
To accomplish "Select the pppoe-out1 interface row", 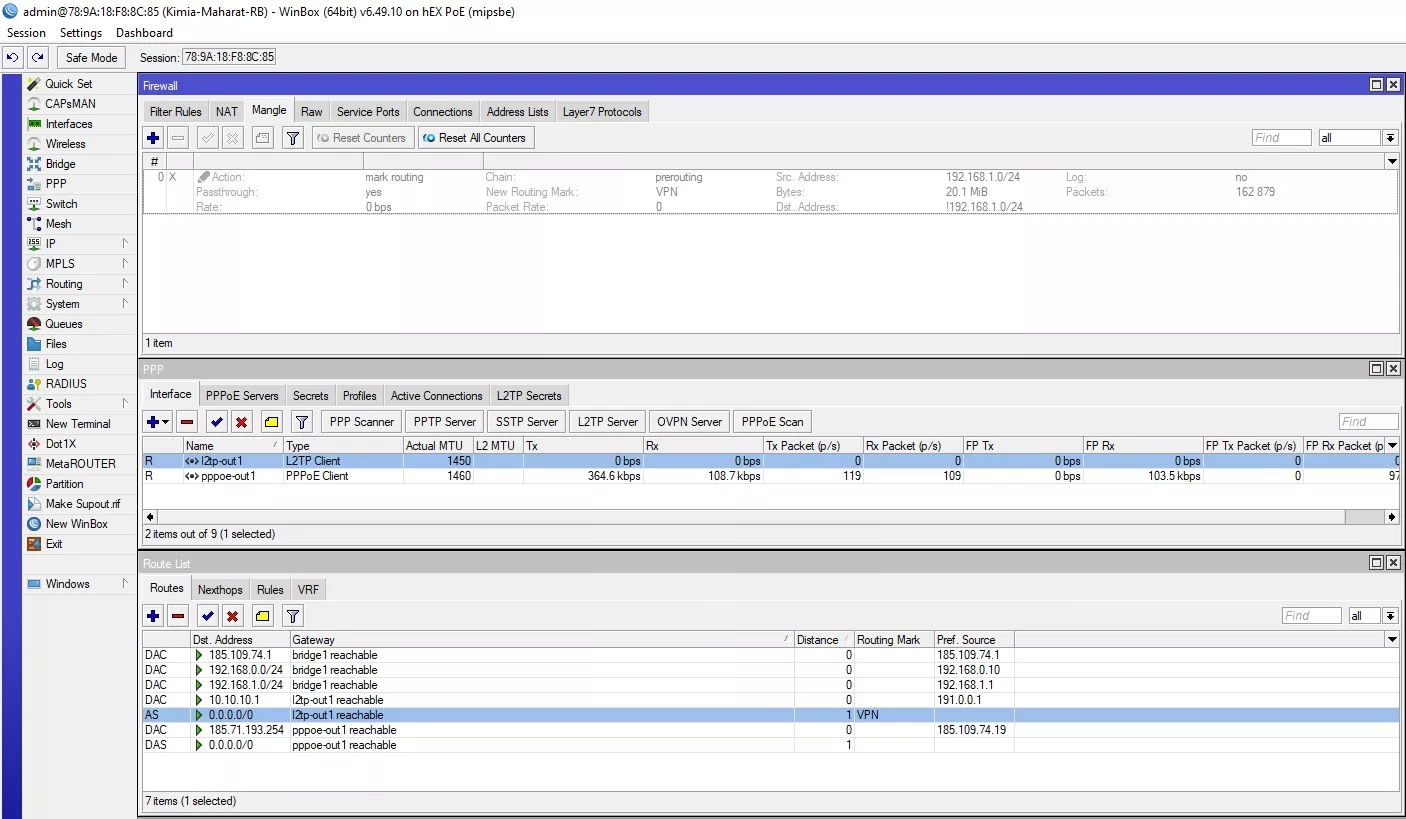I will point(771,476).
